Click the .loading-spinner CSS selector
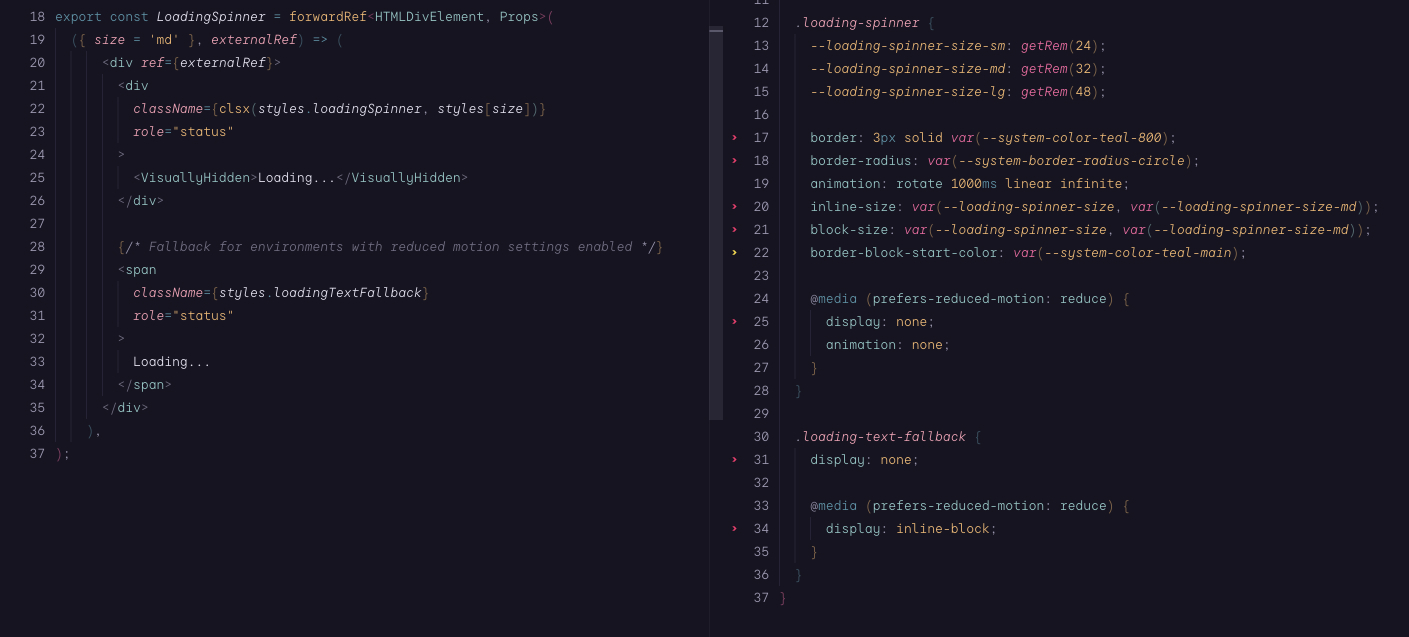The height and width of the screenshot is (637, 1409). pyautogui.click(x=857, y=22)
